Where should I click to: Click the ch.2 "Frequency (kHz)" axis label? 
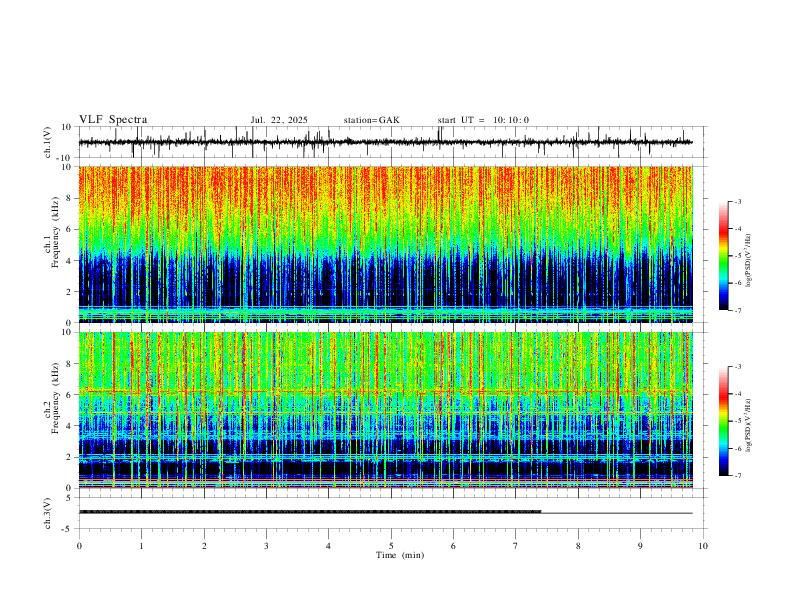[x=56, y=397]
